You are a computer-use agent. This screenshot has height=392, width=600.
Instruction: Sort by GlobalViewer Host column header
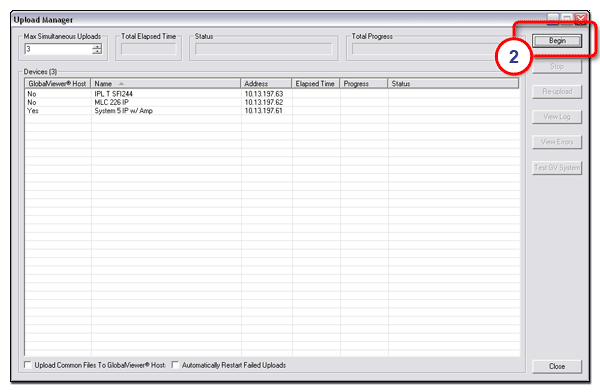[58, 83]
